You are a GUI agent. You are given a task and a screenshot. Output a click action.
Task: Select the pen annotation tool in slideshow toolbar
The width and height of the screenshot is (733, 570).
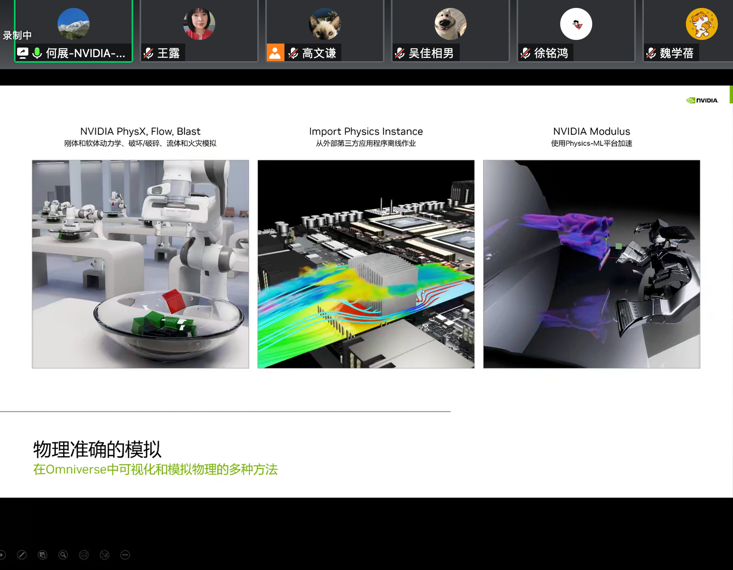coord(22,555)
